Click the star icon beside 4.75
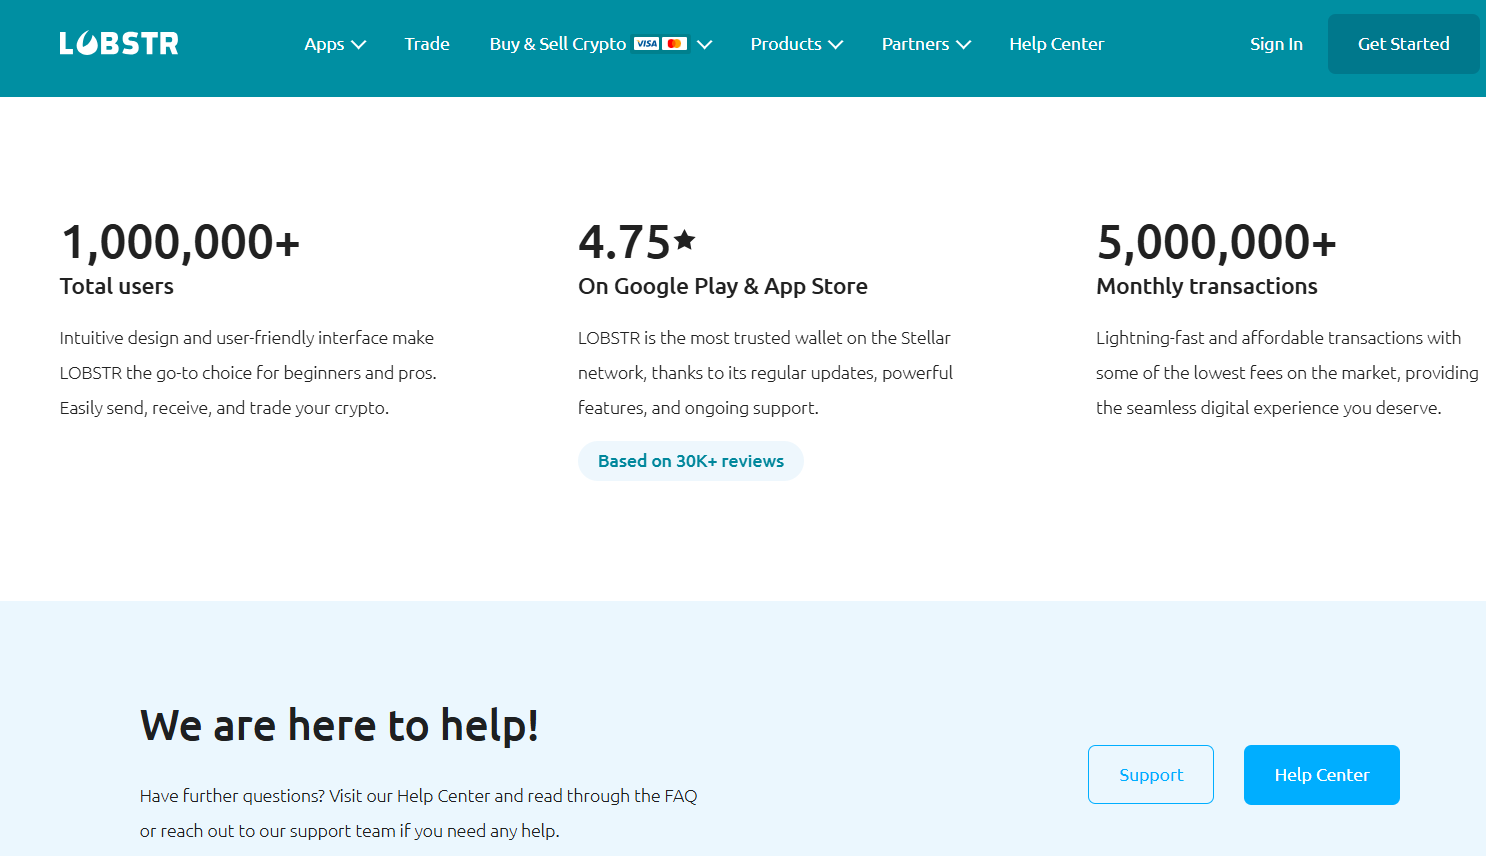 pyautogui.click(x=685, y=239)
